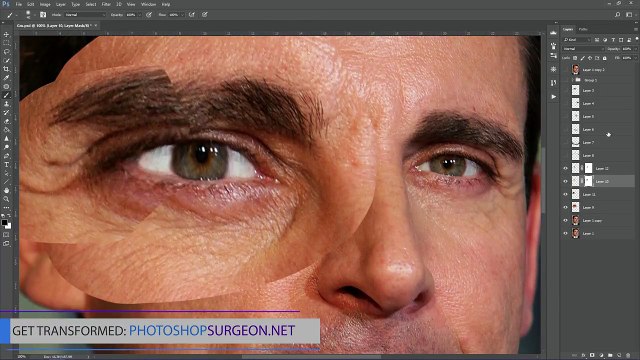Viewport: 640px width, 360px height.
Task: Open layer blend mode dropdown
Action: 583,49
